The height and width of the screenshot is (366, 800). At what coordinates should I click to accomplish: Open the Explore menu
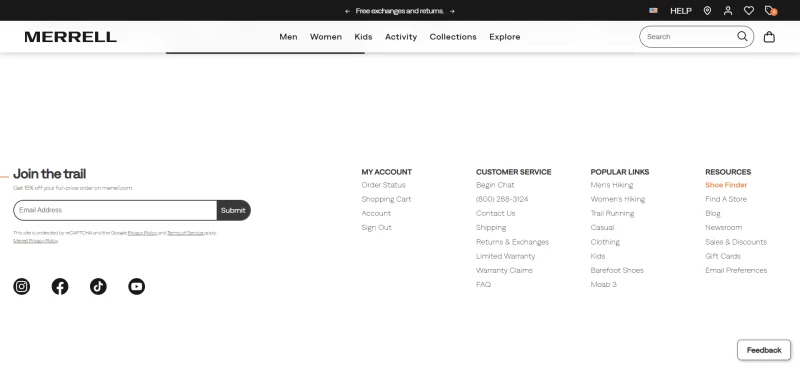click(x=505, y=37)
